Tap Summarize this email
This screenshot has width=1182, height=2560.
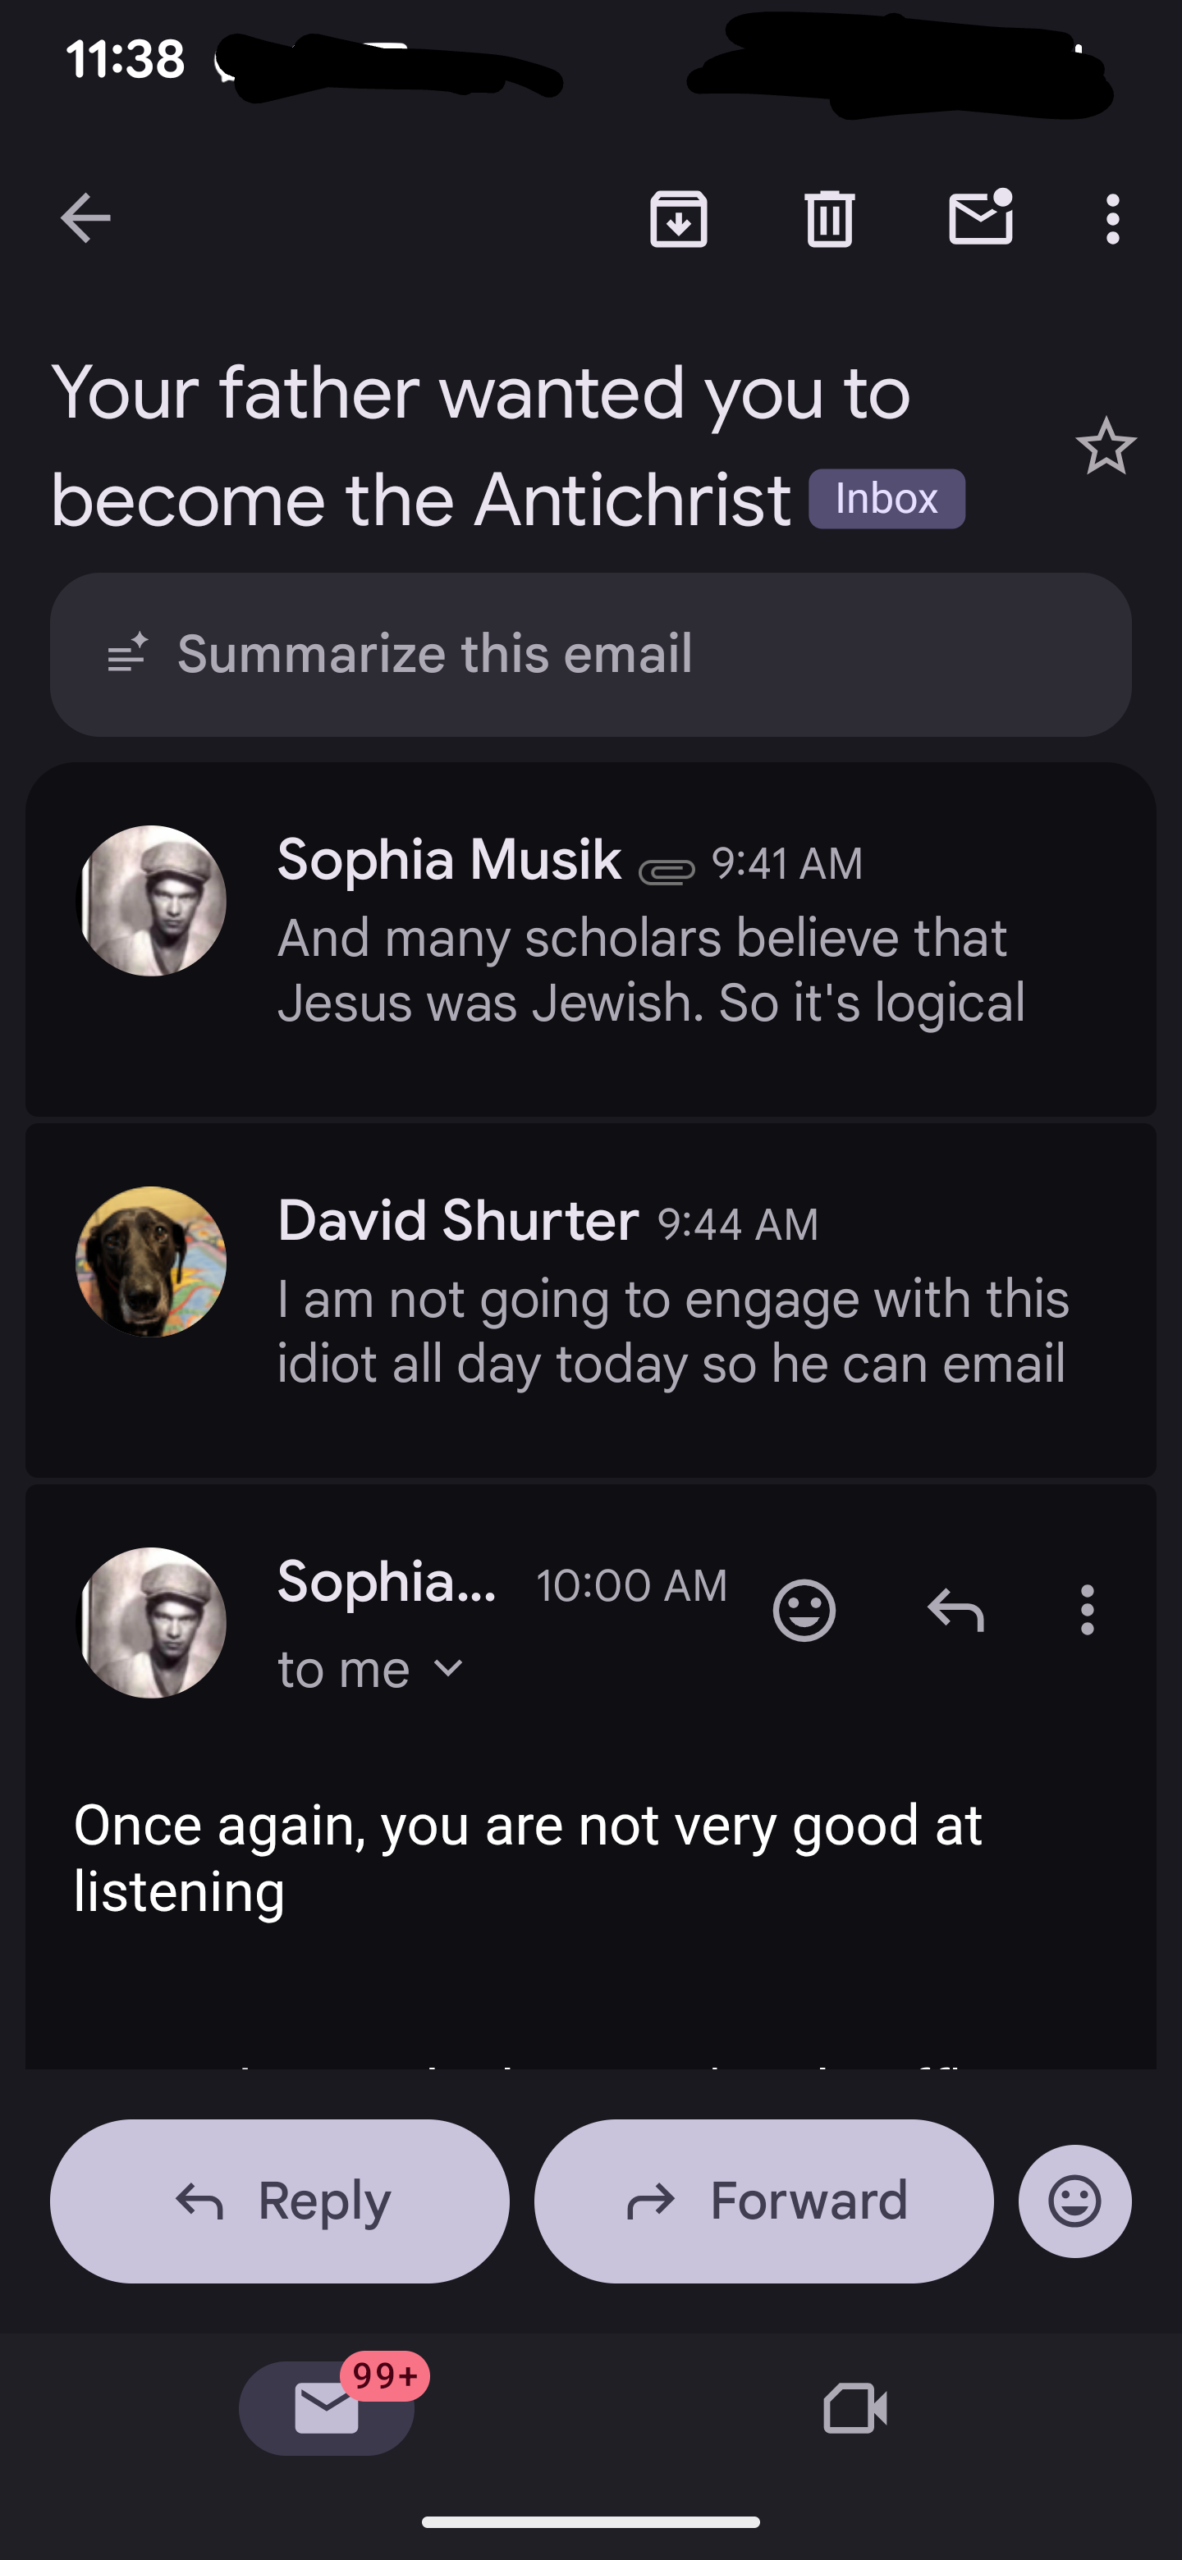coord(590,654)
